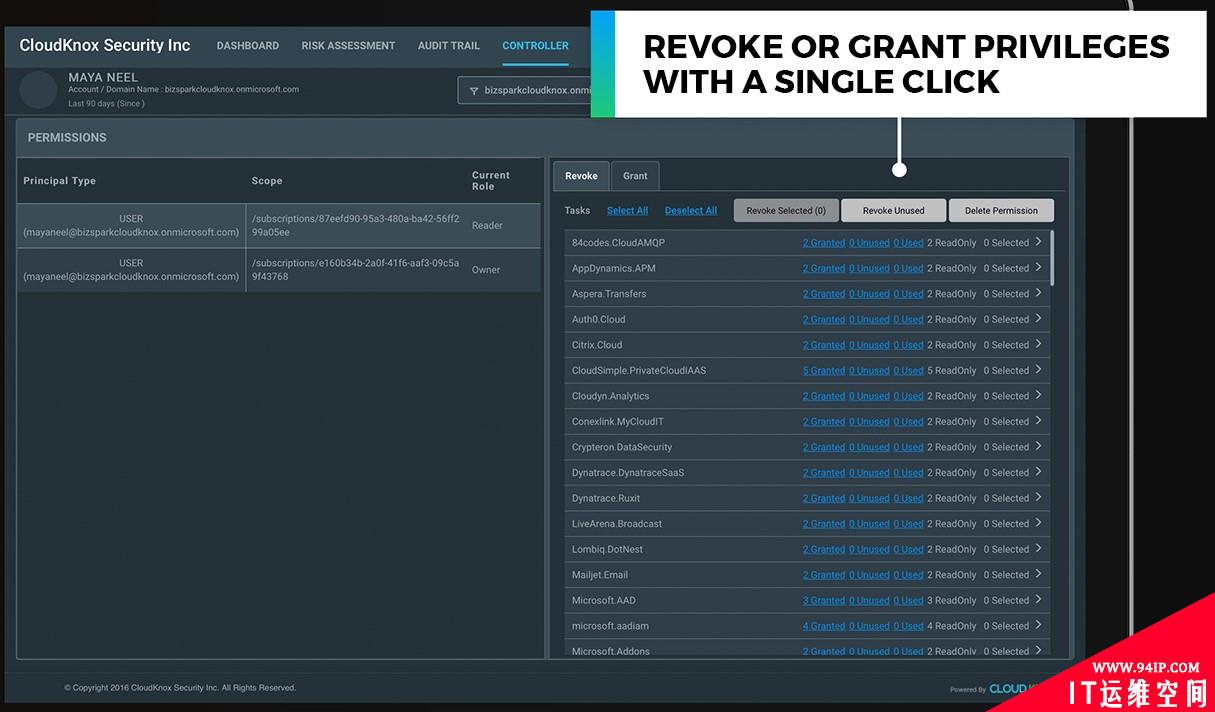Click 0 Used link for Lombiq.DotNest
The image size is (1215, 712).
pos(908,549)
